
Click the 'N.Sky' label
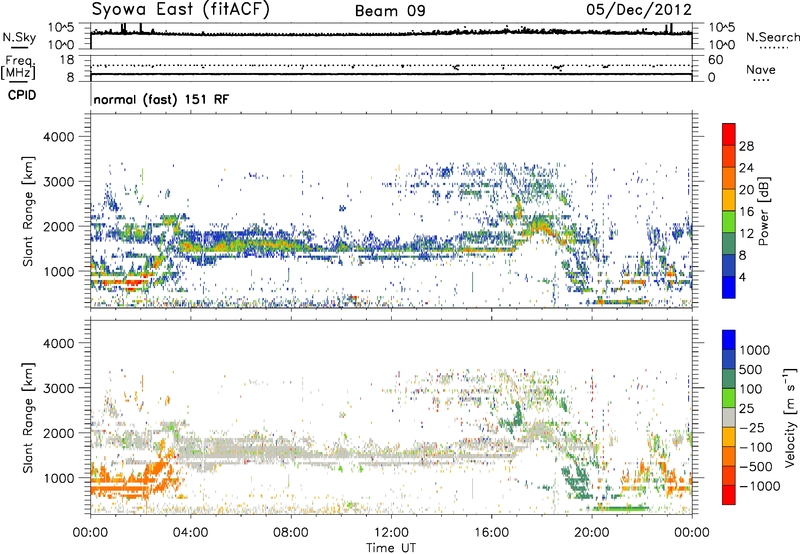coord(19,37)
